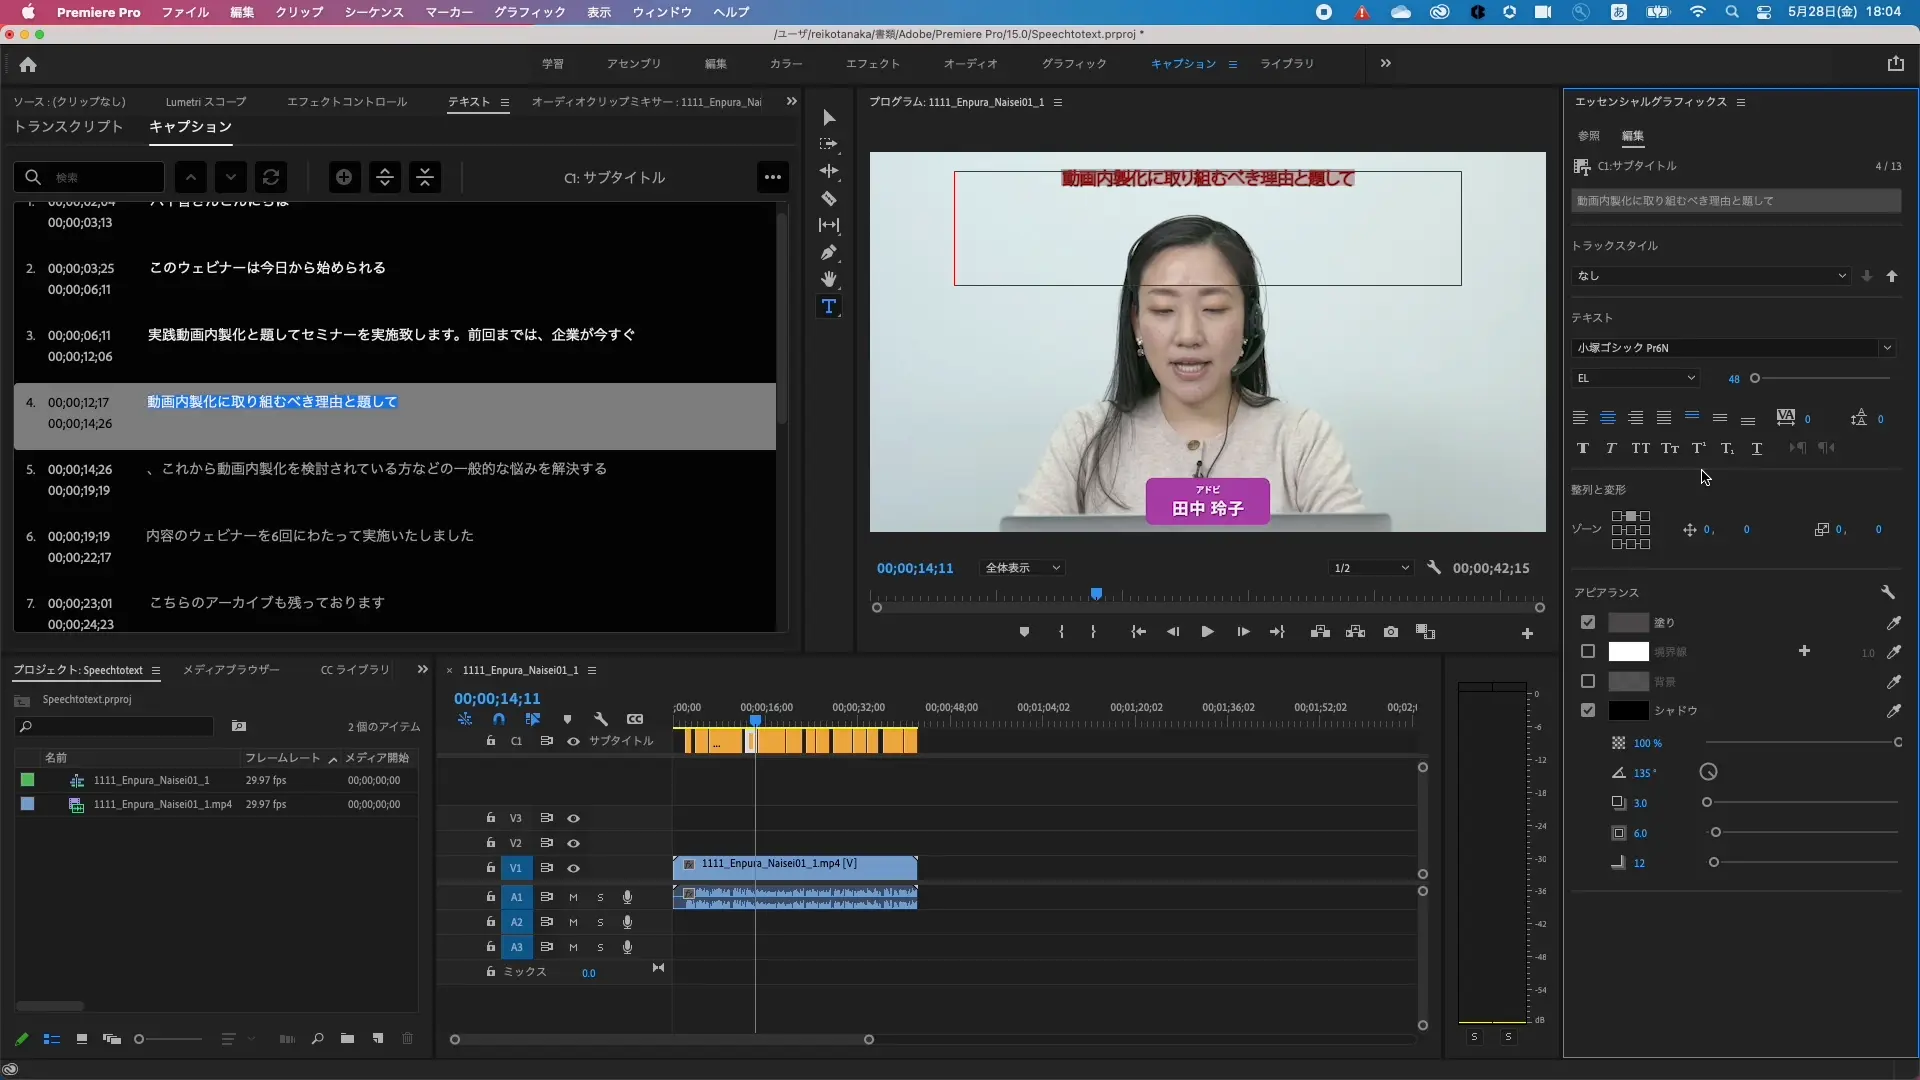Open the program monitor button editor
The image size is (1920, 1080).
(1527, 633)
